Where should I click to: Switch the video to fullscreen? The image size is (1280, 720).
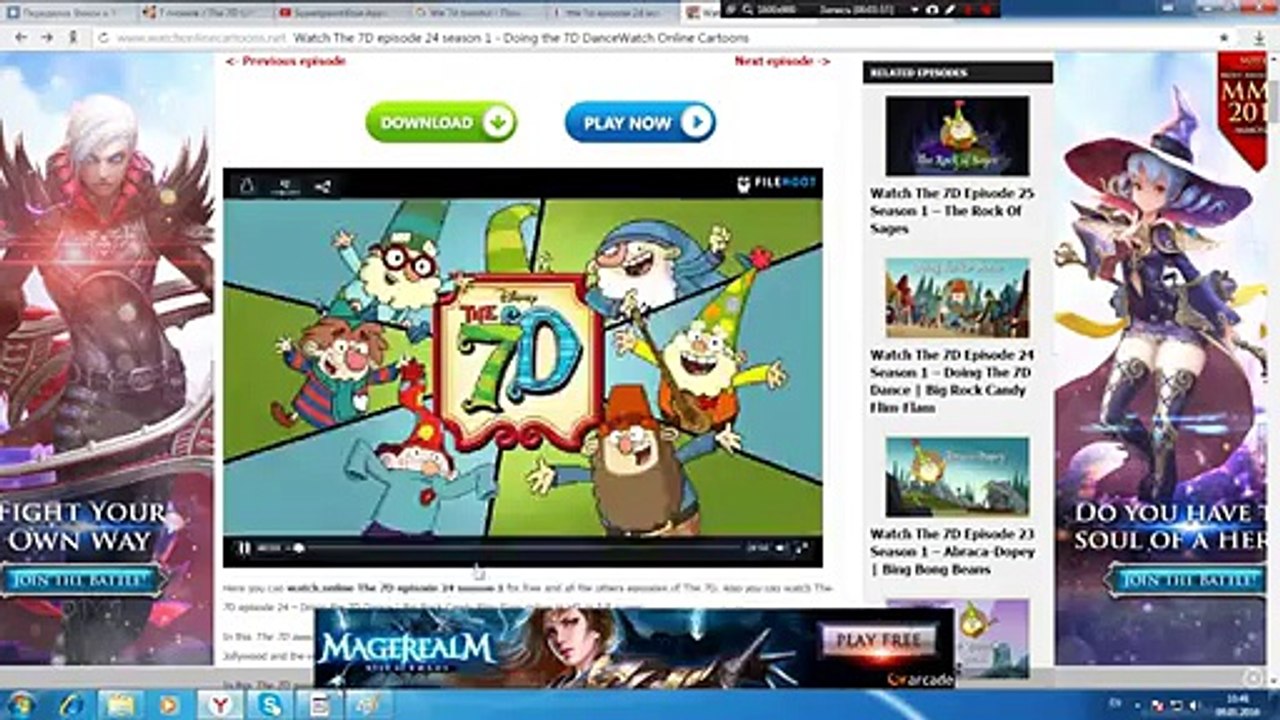point(800,548)
